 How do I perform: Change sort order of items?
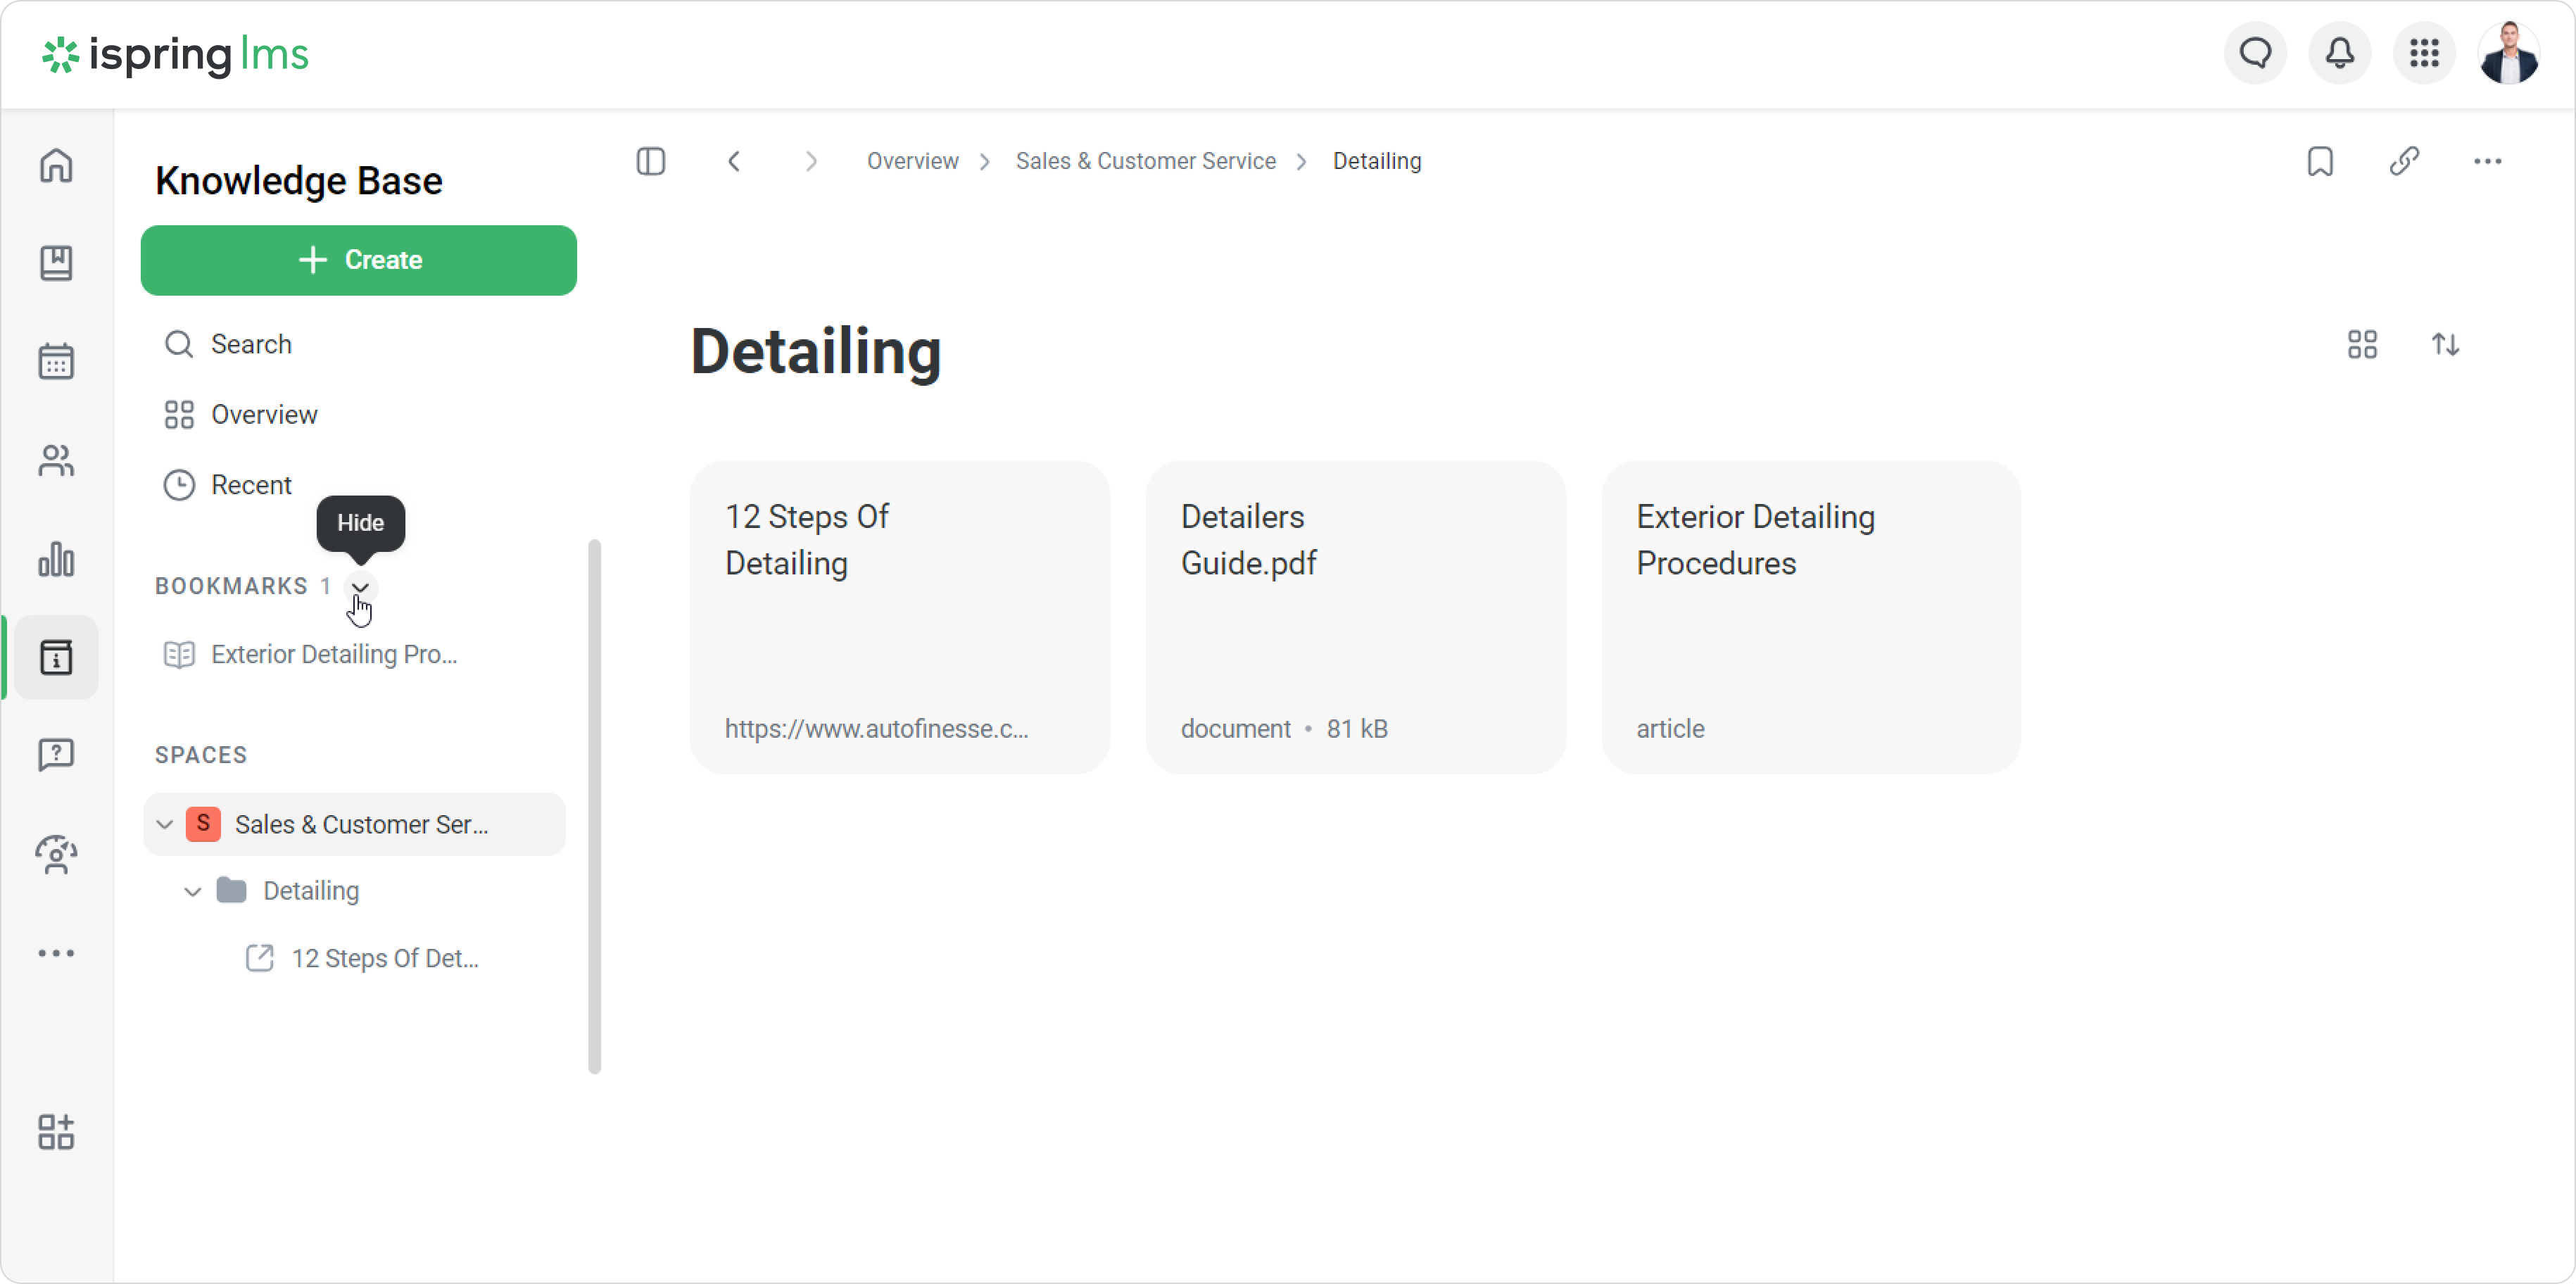click(2446, 345)
